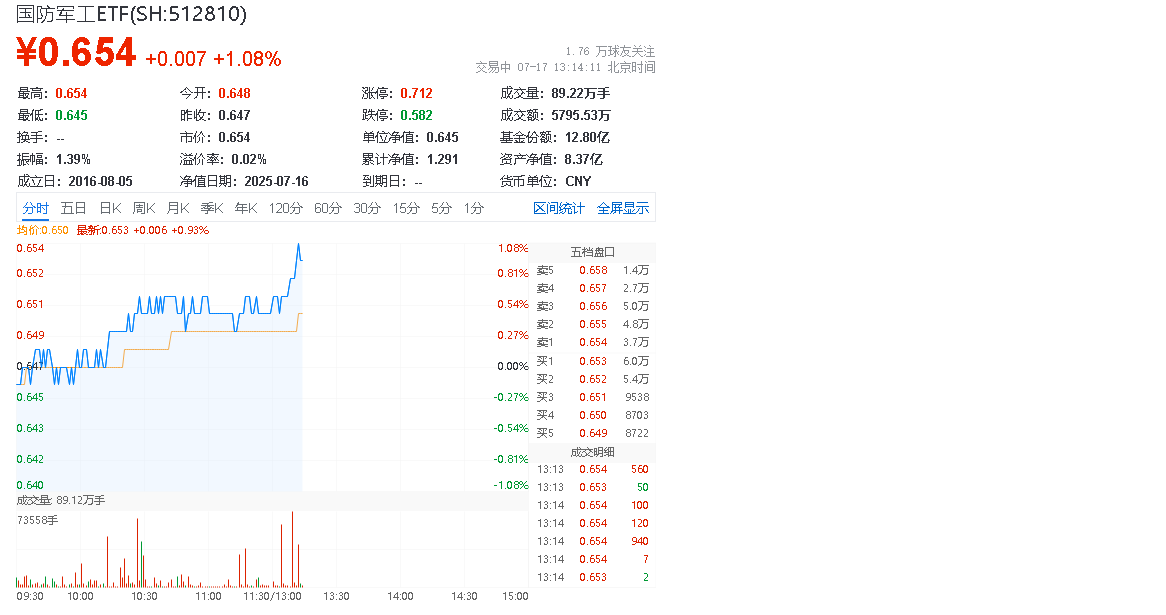1166x615 pixels.
Task: Open the 日K candlestick tab
Action: coord(110,208)
